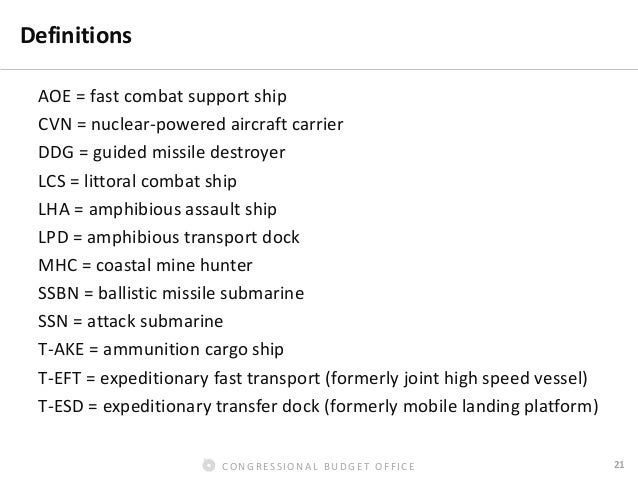The width and height of the screenshot is (638, 479).
Task: Click the Congressional Budget Office footer text
Action: click(317, 466)
